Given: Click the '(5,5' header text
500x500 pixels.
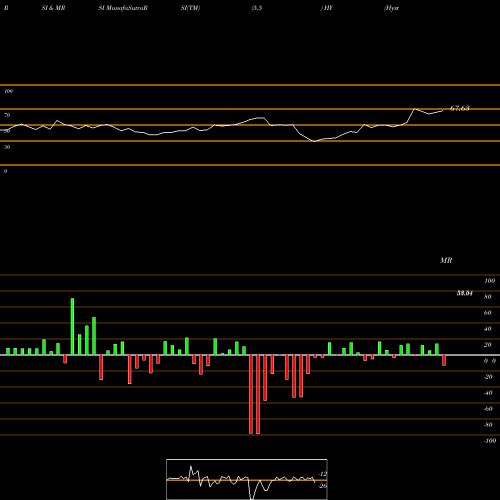Looking at the screenshot, I should click(257, 8).
